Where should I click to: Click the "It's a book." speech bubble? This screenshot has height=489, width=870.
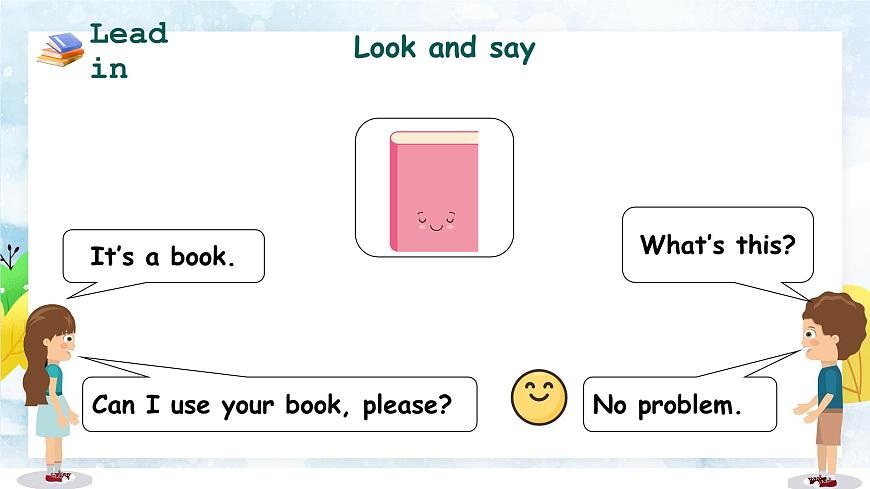tap(164, 256)
